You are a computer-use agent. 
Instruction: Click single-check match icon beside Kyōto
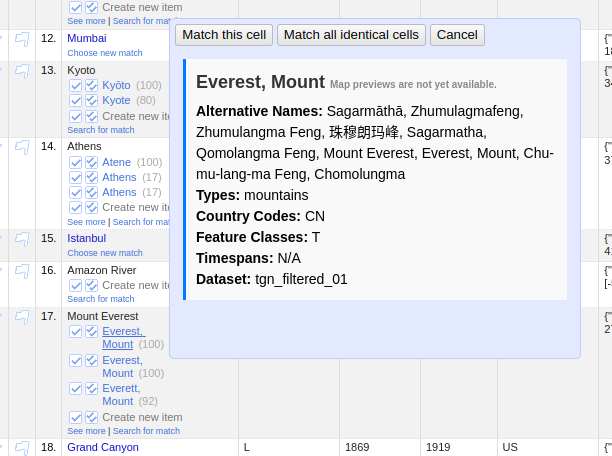(76, 86)
